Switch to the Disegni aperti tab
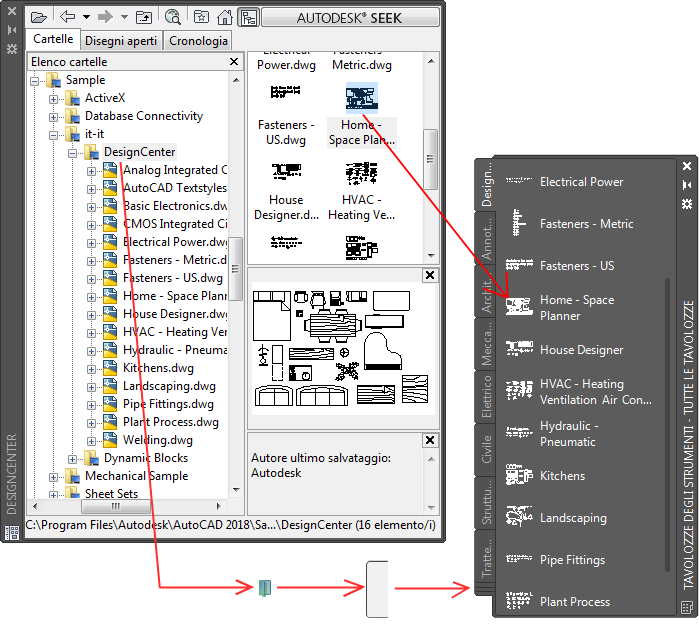 pyautogui.click(x=121, y=41)
